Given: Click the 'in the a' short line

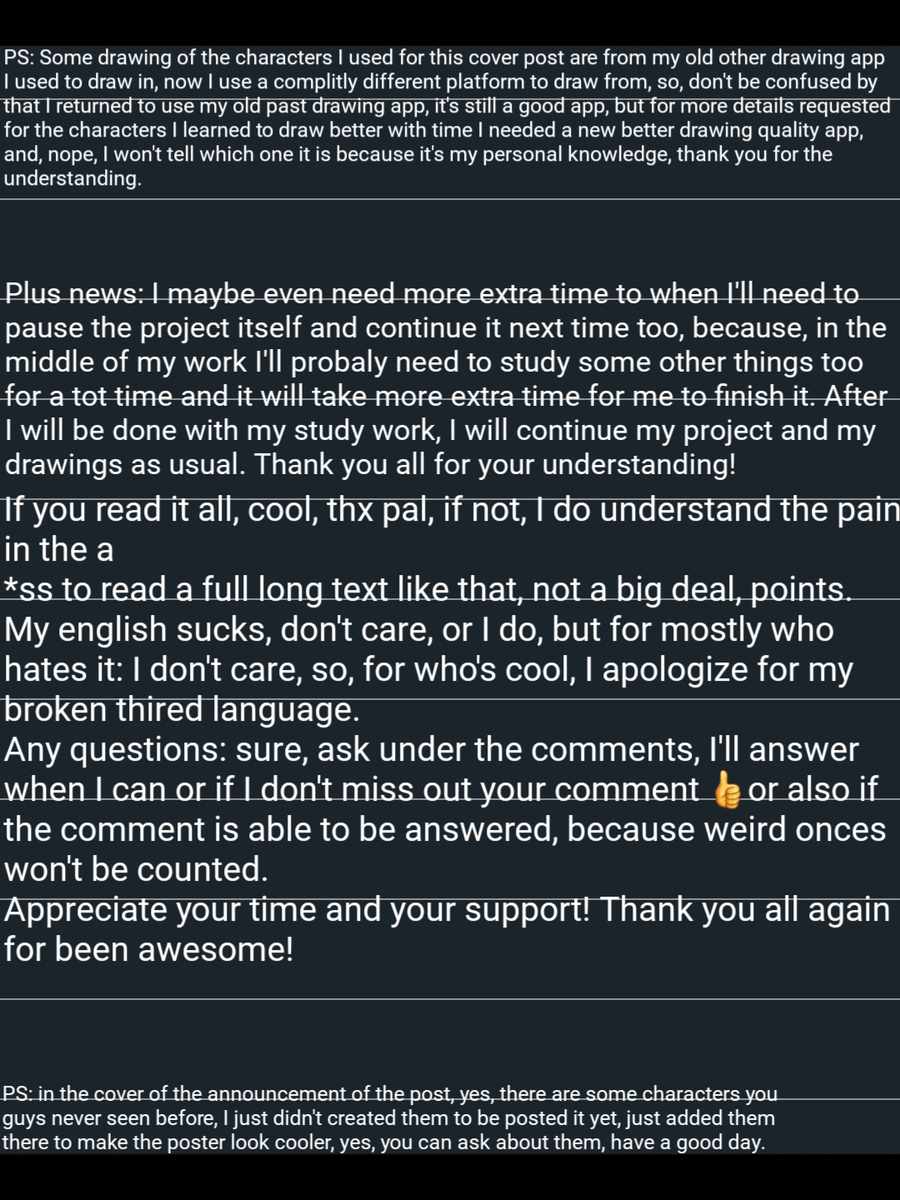Looking at the screenshot, I should (x=59, y=550).
